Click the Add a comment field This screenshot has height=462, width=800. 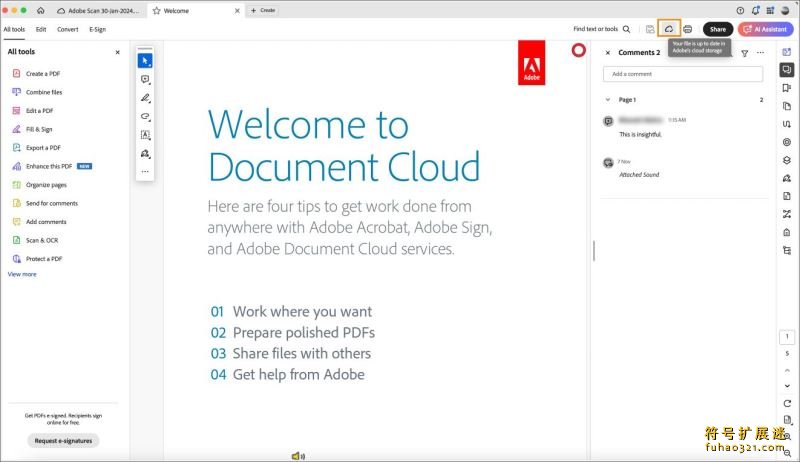tap(683, 74)
